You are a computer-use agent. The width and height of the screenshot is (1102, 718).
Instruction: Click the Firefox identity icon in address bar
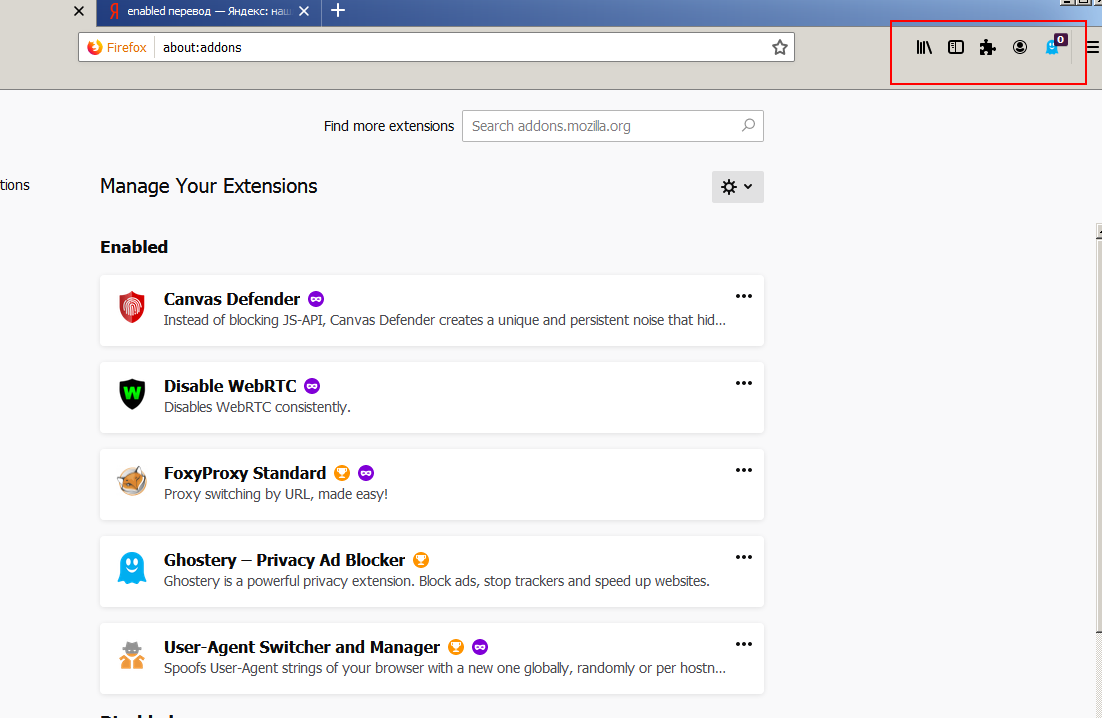95,47
